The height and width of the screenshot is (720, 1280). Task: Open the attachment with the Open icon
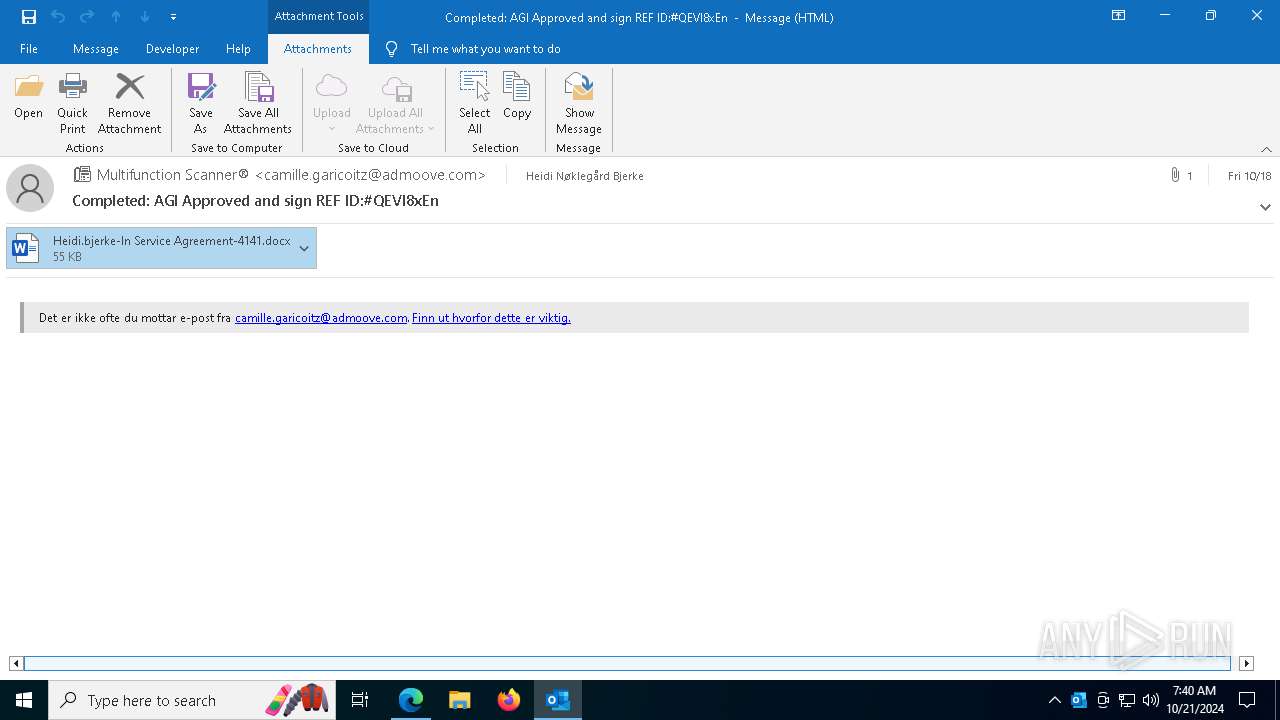click(28, 97)
